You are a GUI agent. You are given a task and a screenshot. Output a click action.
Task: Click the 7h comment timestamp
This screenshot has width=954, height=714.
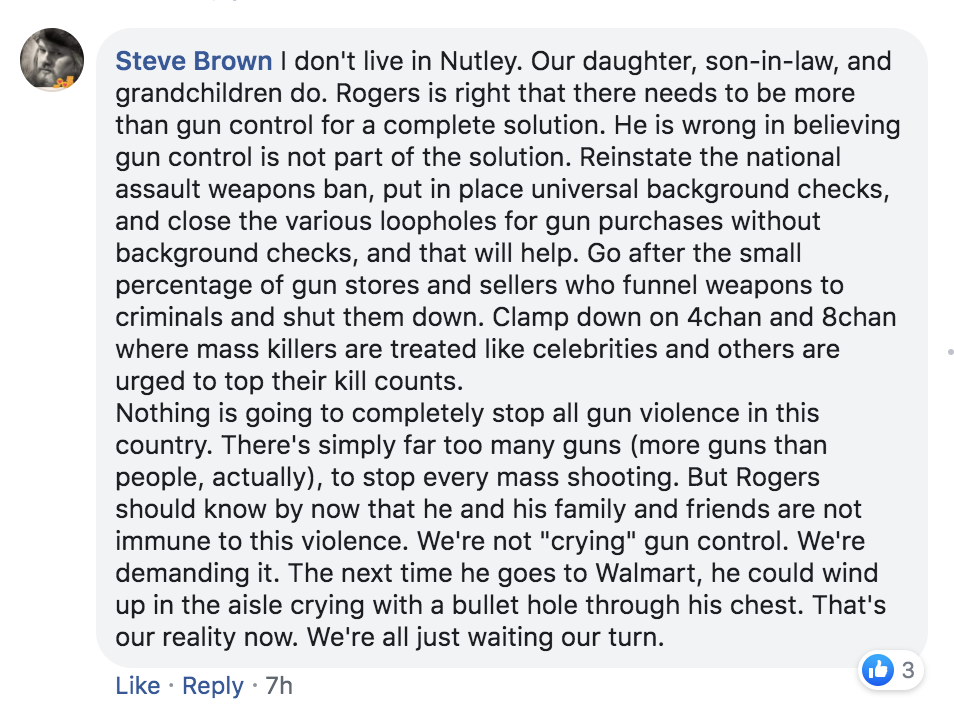tap(278, 685)
